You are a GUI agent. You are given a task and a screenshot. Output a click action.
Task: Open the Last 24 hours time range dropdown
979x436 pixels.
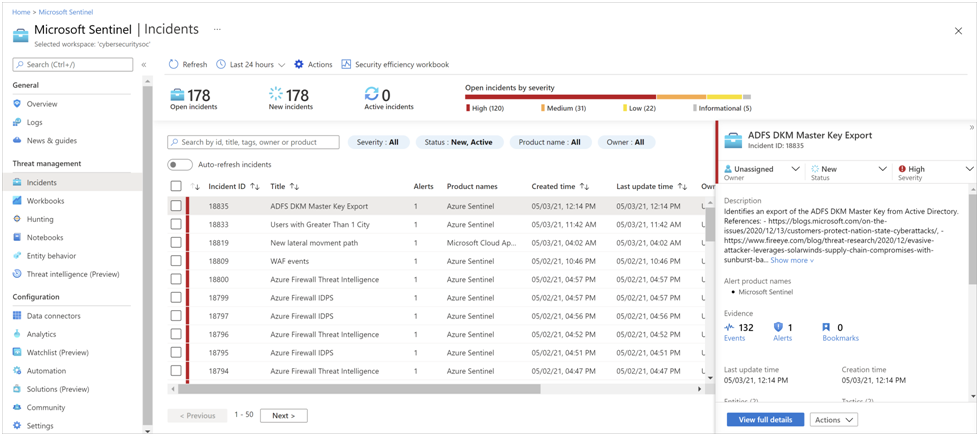(251, 64)
